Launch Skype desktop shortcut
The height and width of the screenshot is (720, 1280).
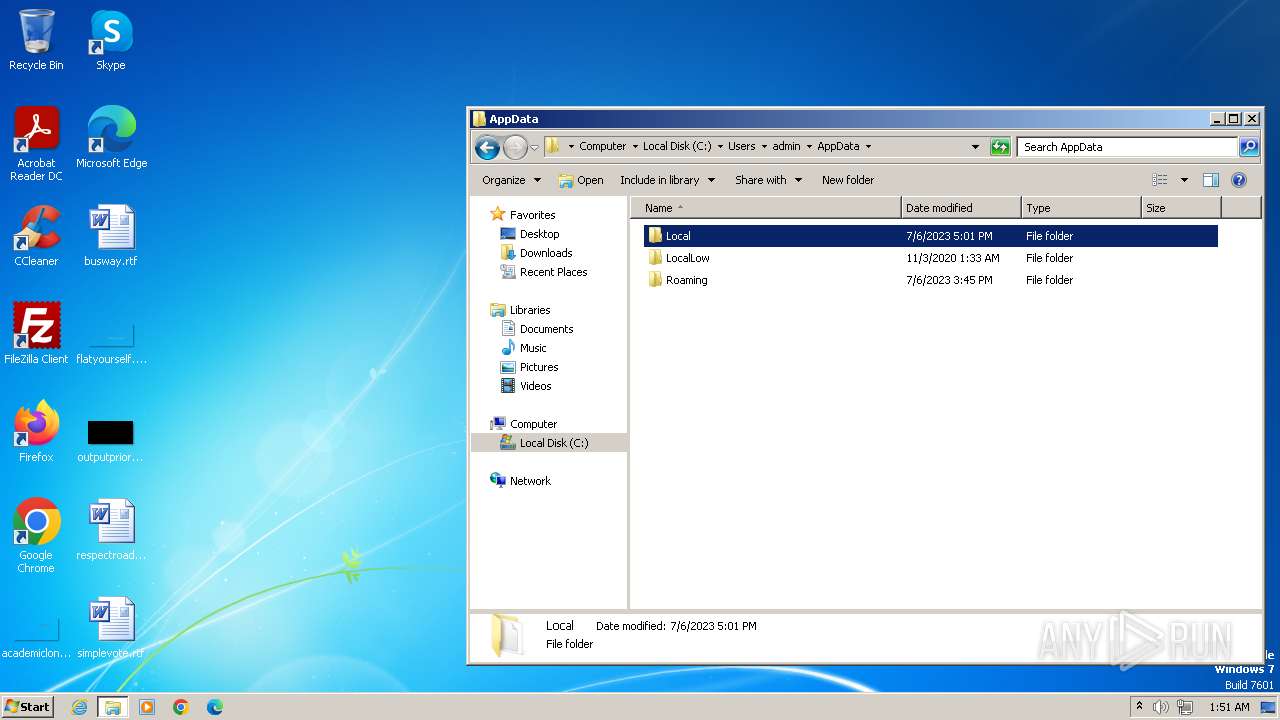pyautogui.click(x=111, y=40)
